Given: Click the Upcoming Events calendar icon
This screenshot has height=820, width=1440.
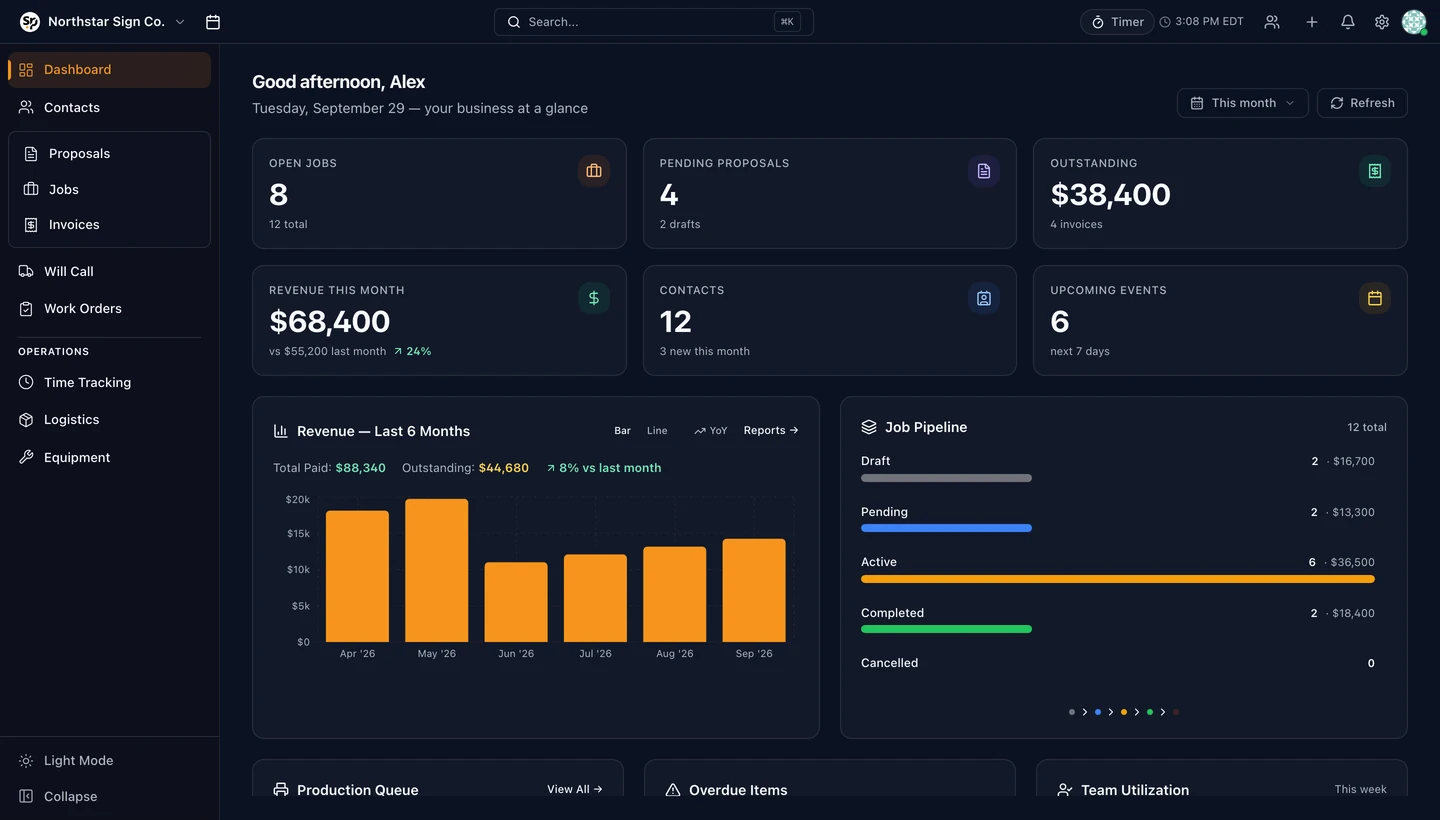Looking at the screenshot, I should point(1375,298).
